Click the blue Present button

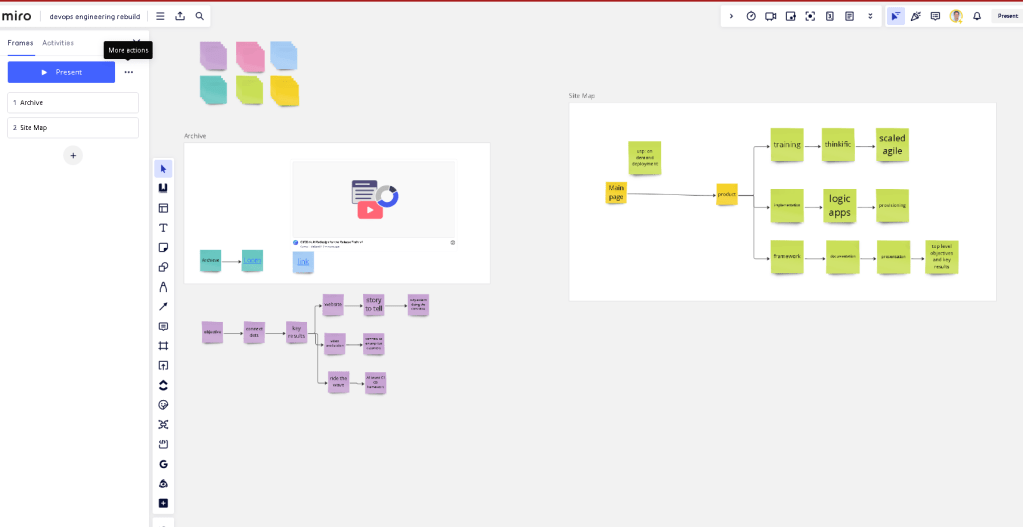coord(61,72)
